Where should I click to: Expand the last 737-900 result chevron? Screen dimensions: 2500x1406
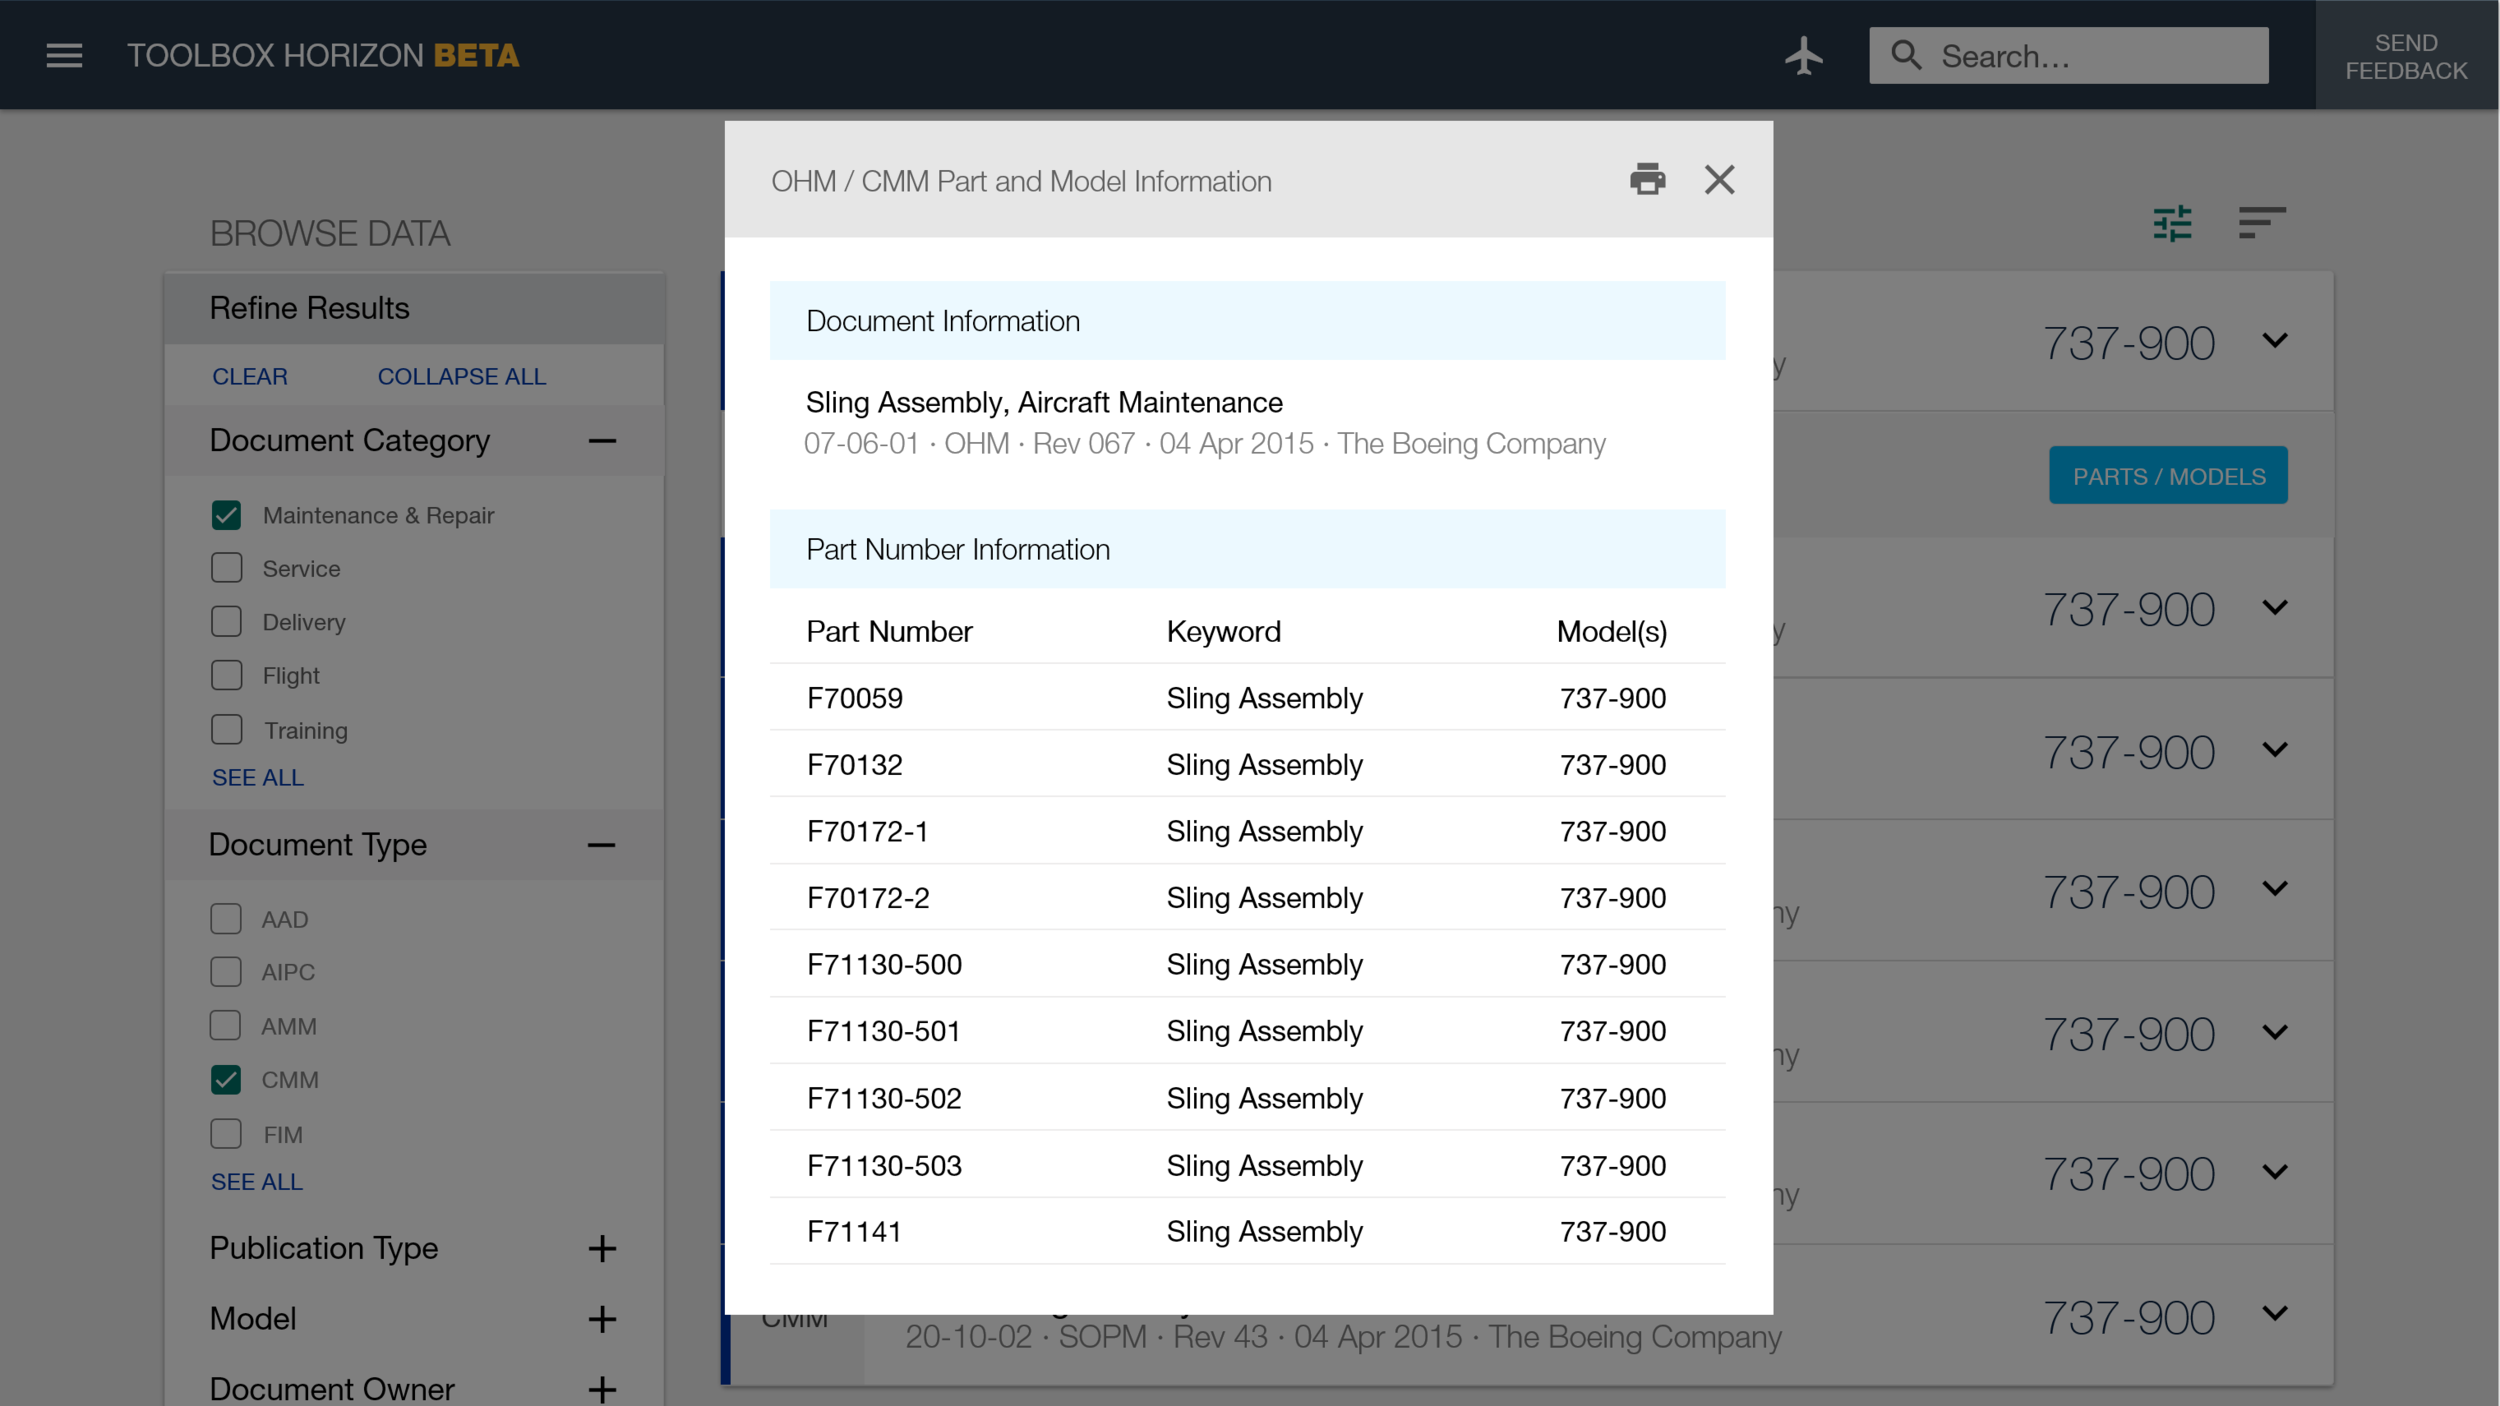(x=2275, y=1314)
